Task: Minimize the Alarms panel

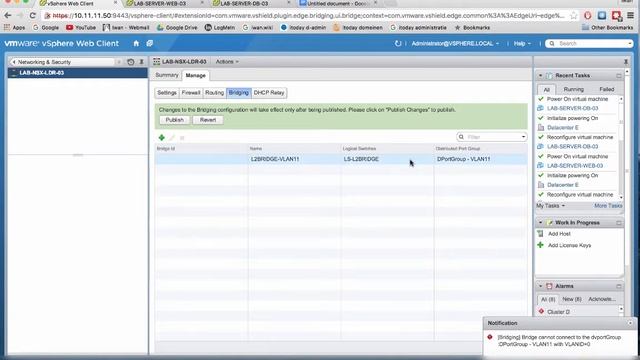Action: tap(619, 287)
